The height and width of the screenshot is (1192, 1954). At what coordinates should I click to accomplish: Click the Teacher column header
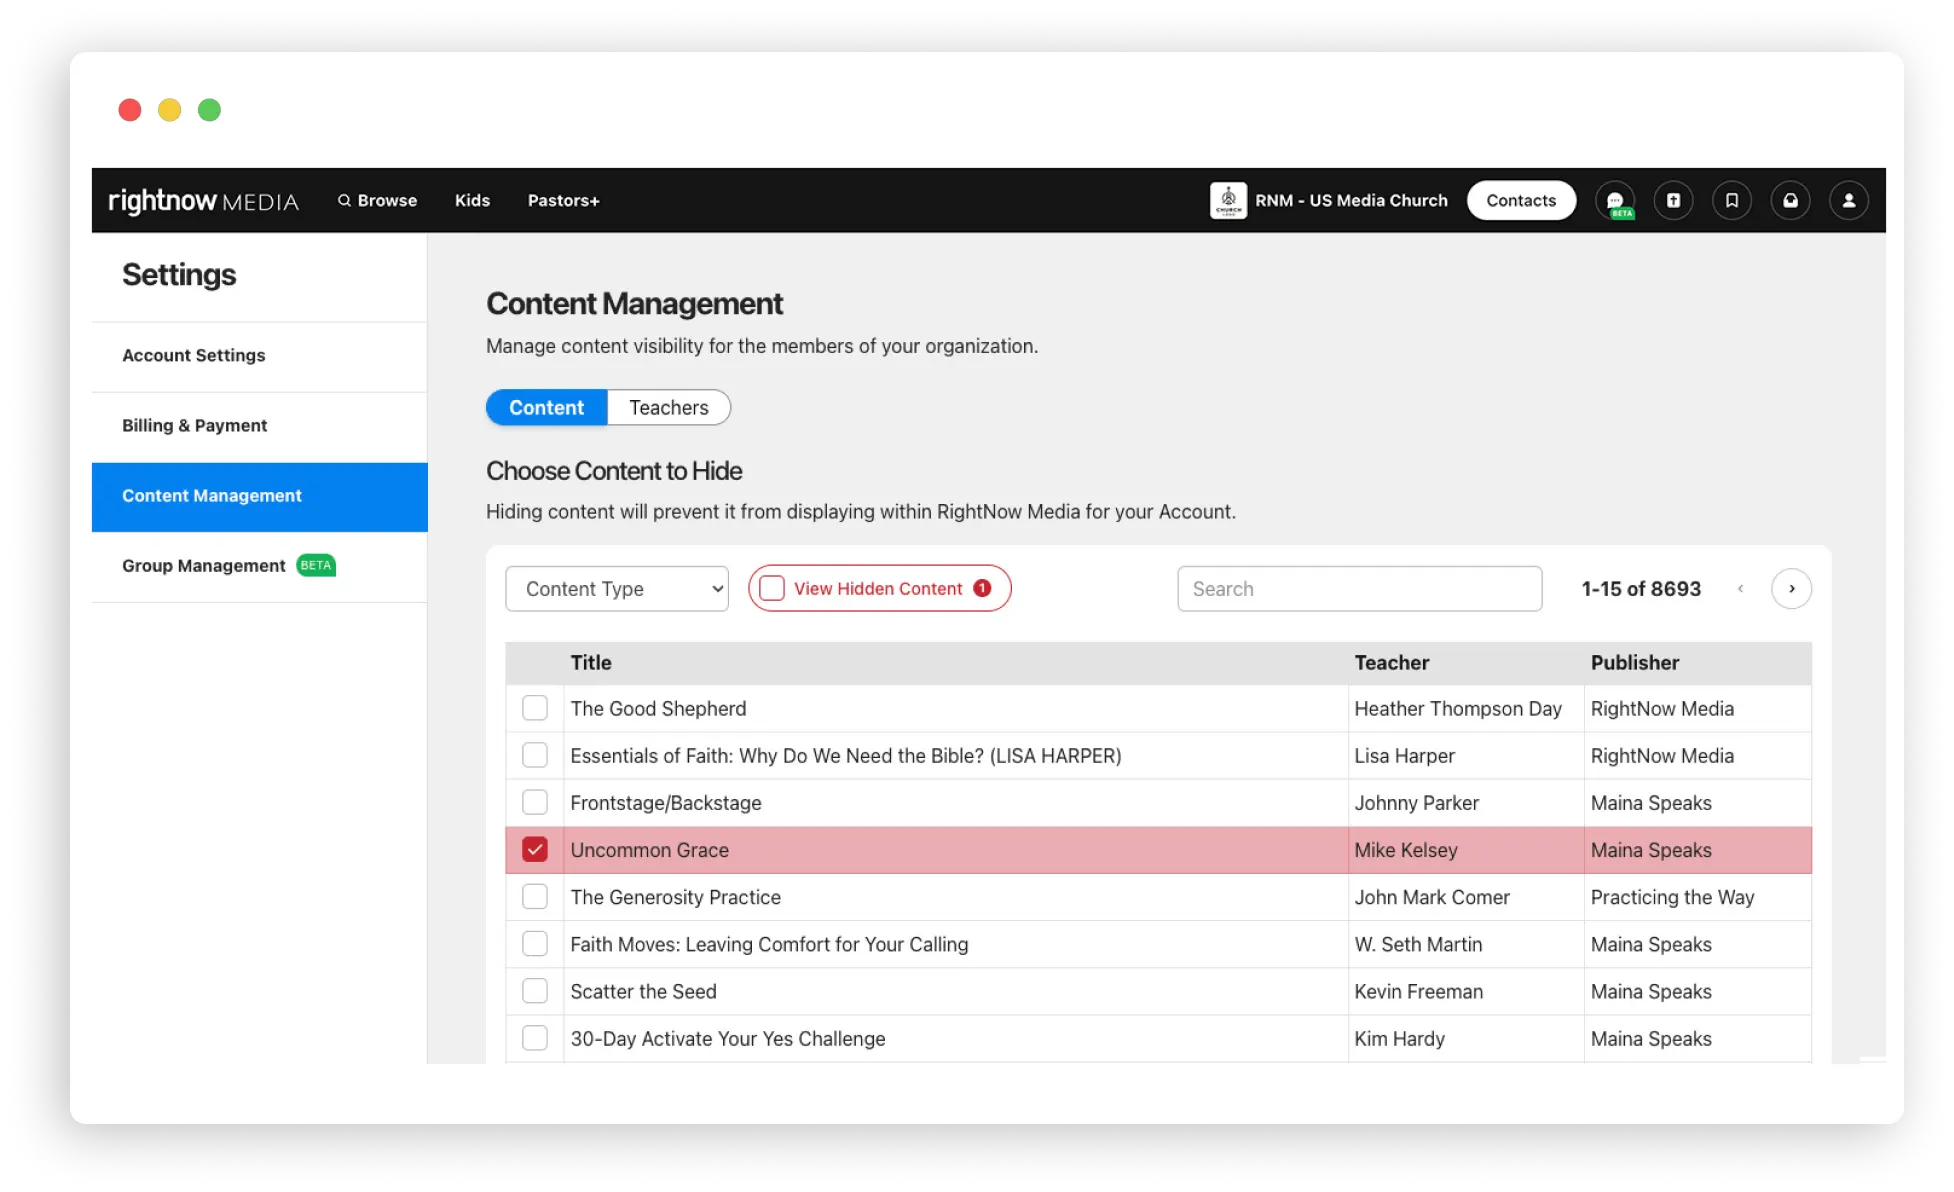(x=1391, y=662)
